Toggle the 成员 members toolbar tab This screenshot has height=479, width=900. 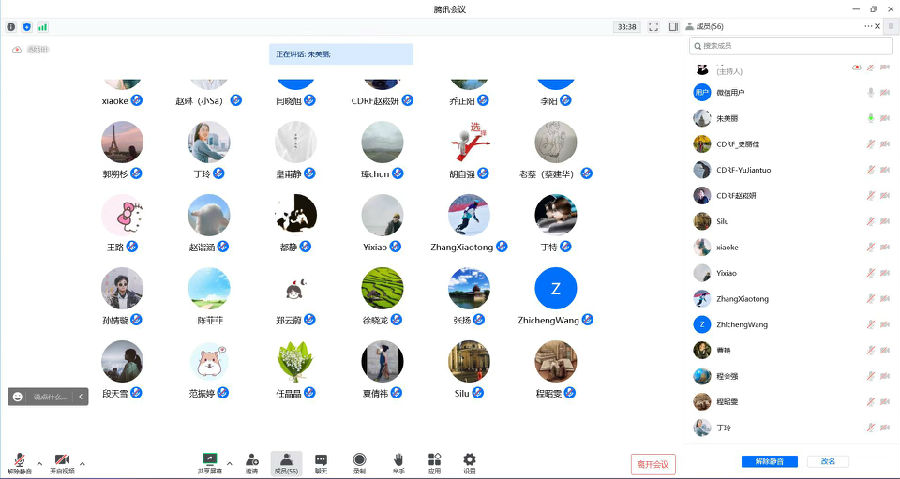tap(286, 461)
